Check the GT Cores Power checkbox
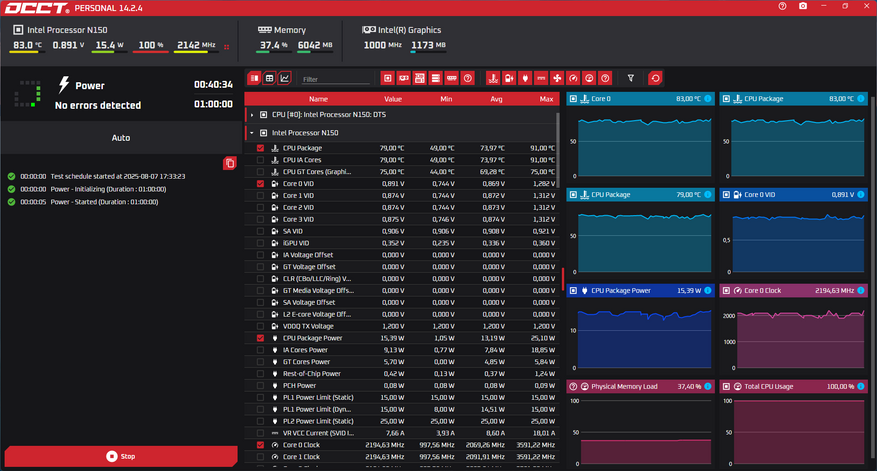 pyautogui.click(x=260, y=362)
